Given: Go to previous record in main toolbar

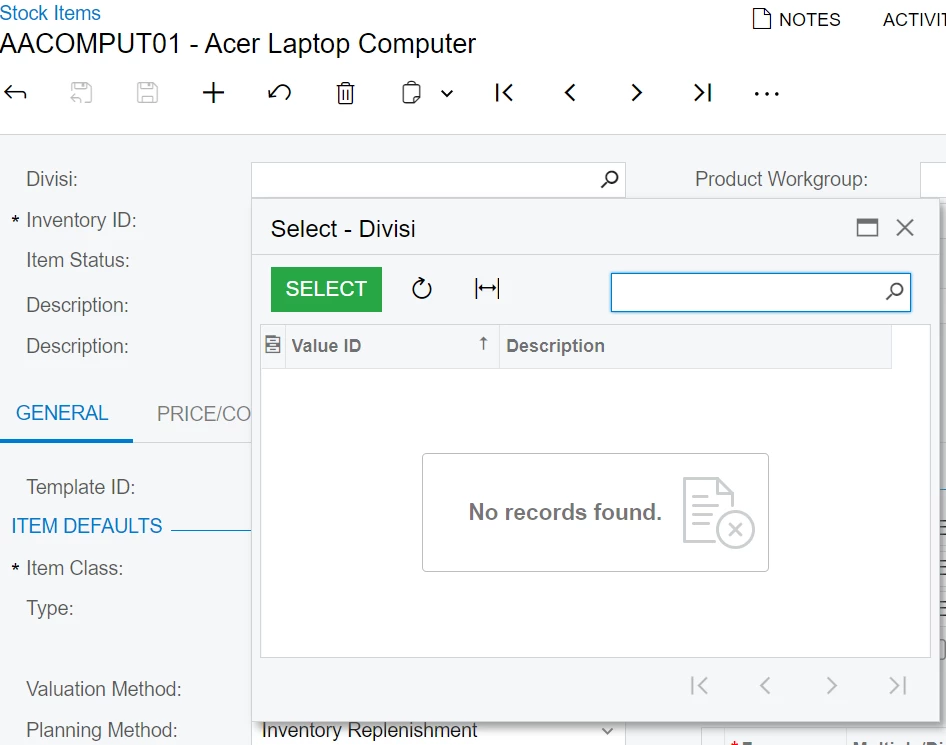Looking at the screenshot, I should click(x=570, y=93).
